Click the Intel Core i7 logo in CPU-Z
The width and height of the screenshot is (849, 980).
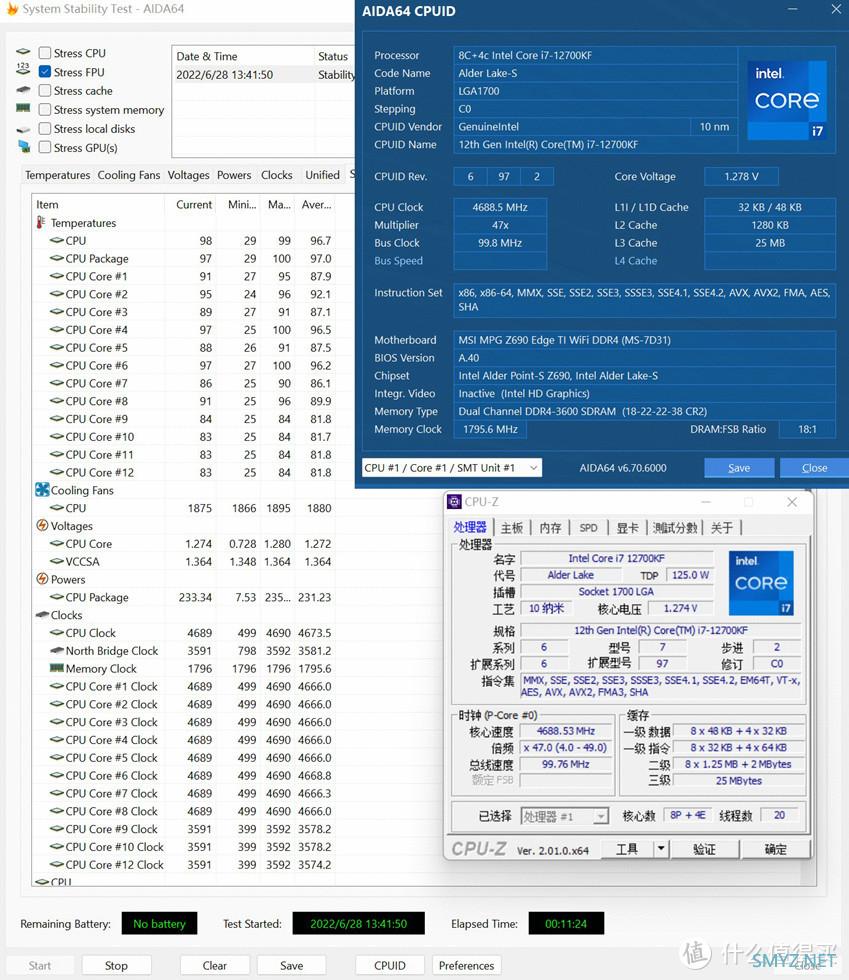click(761, 583)
